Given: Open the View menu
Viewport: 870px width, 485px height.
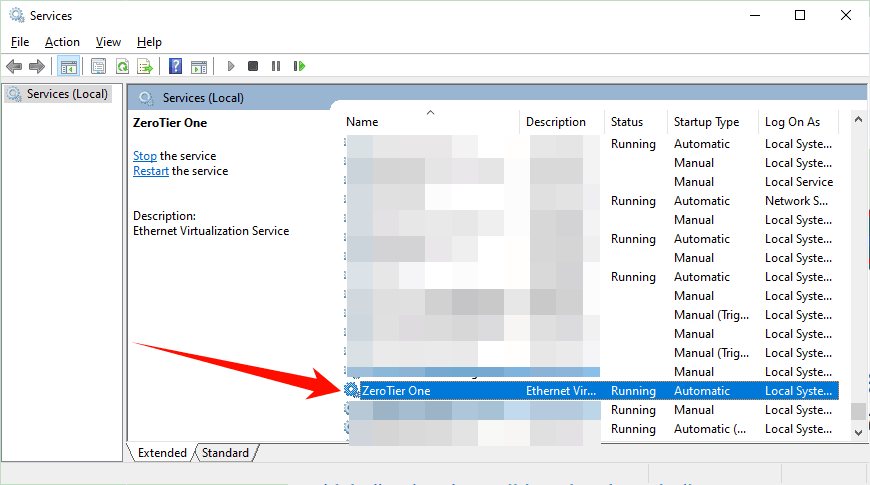Looking at the screenshot, I should click(108, 42).
